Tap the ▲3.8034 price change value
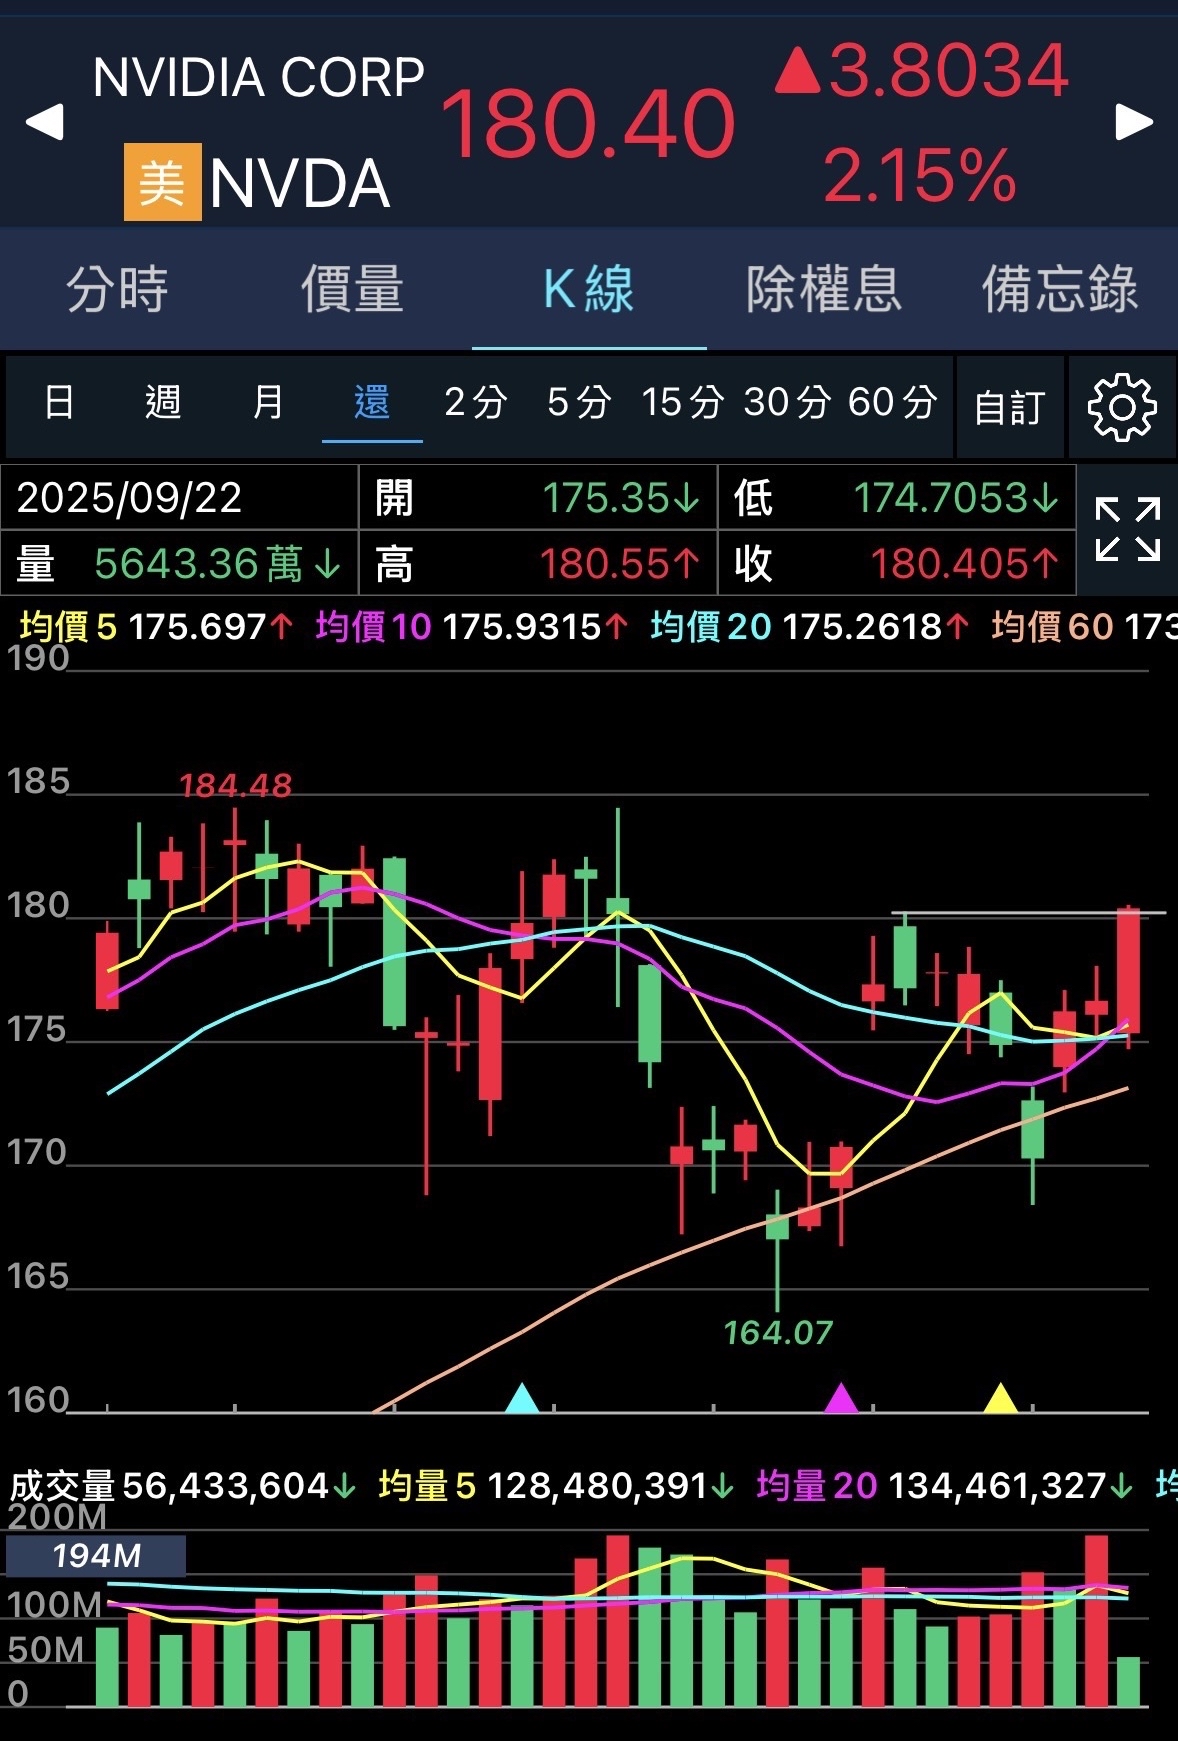This screenshot has height=1741, width=1178. coord(922,71)
